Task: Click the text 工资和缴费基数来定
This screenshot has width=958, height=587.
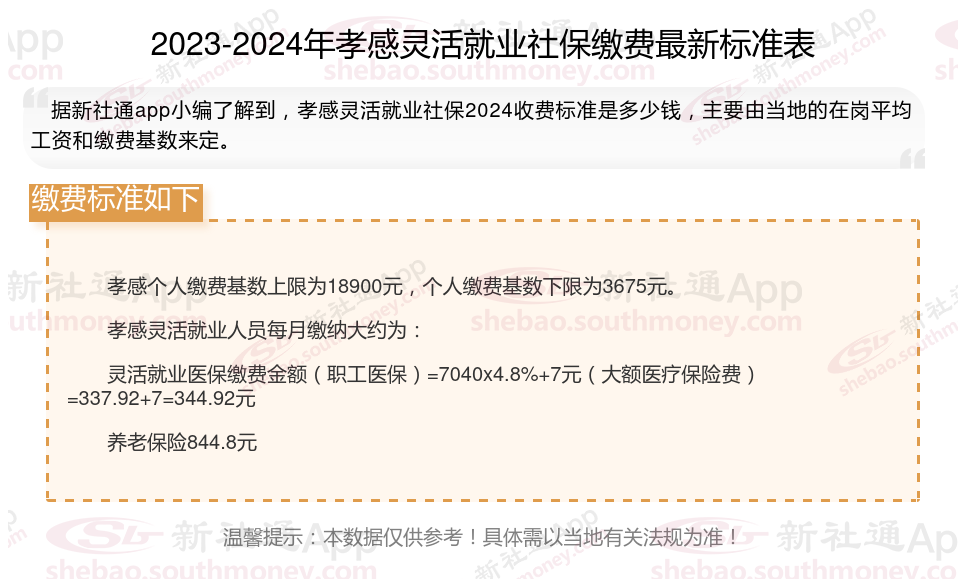Action: pyautogui.click(x=130, y=140)
